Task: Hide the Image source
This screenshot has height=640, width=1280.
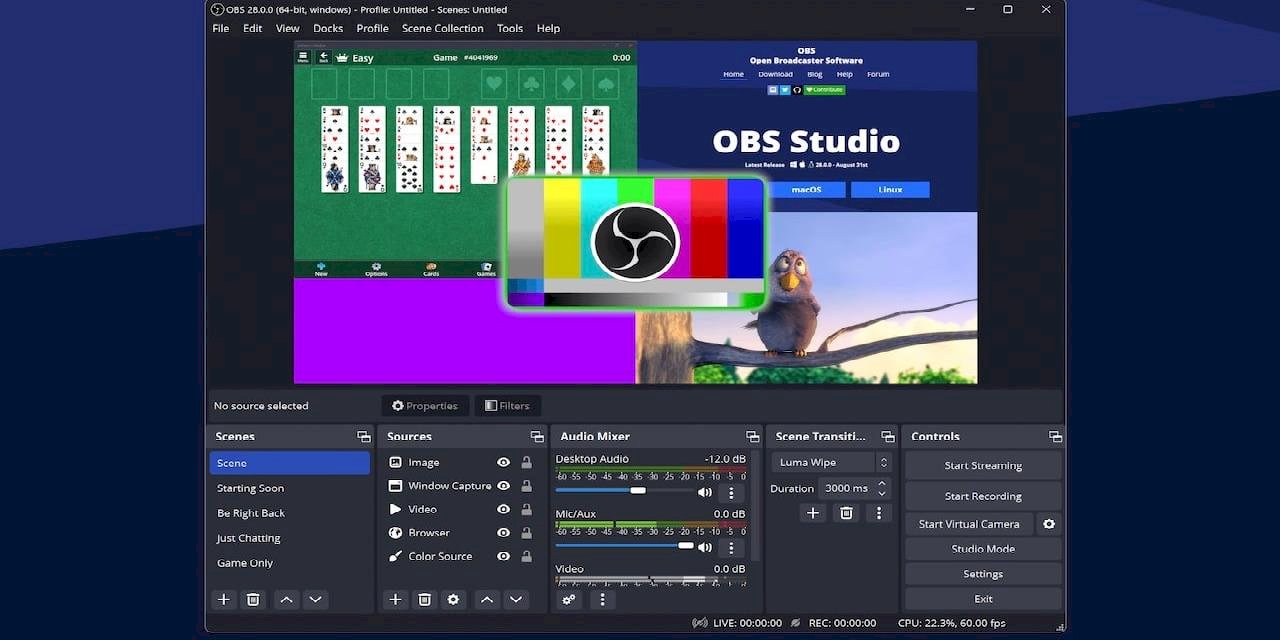Action: pyautogui.click(x=503, y=462)
